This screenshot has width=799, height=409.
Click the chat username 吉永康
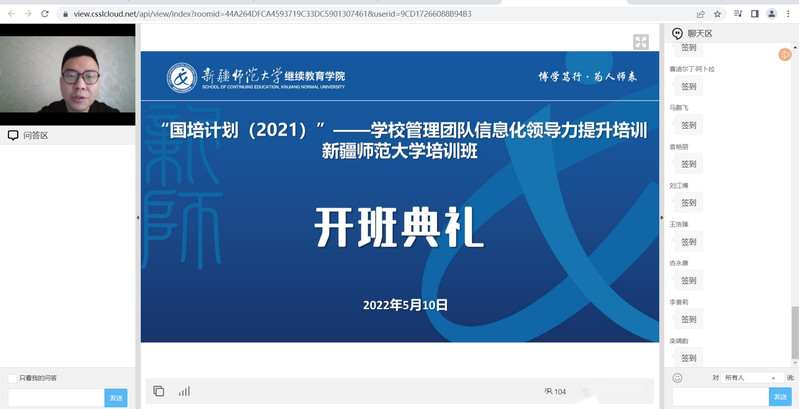click(679, 263)
